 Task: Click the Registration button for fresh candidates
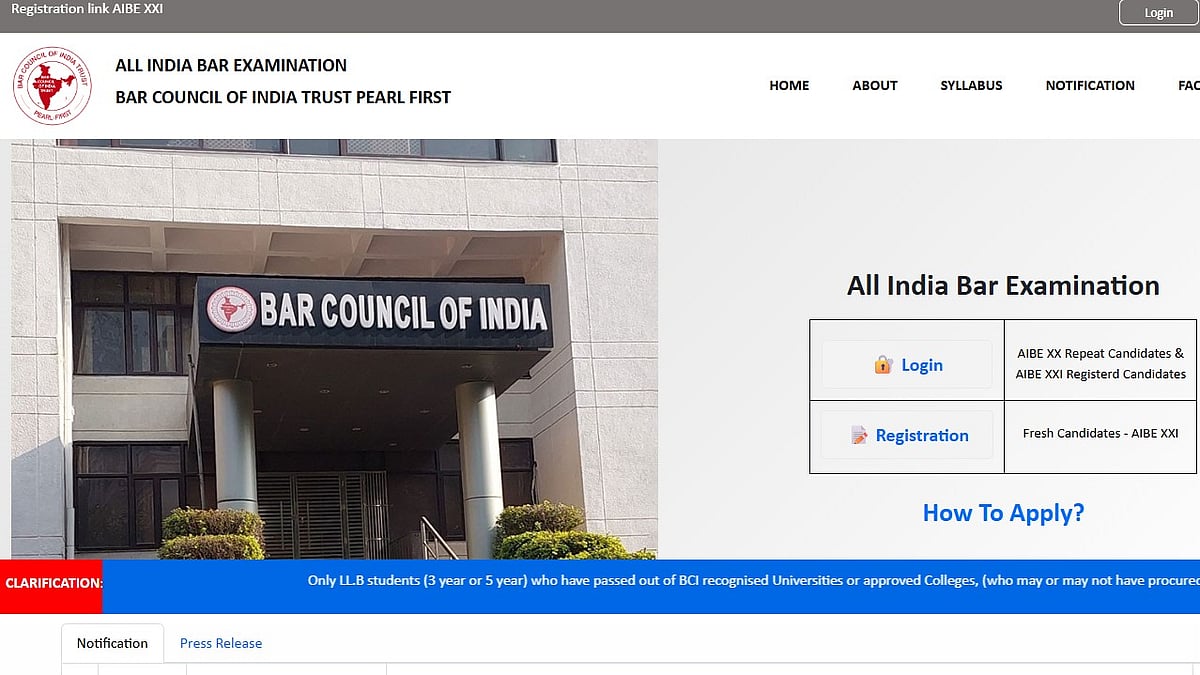click(907, 435)
